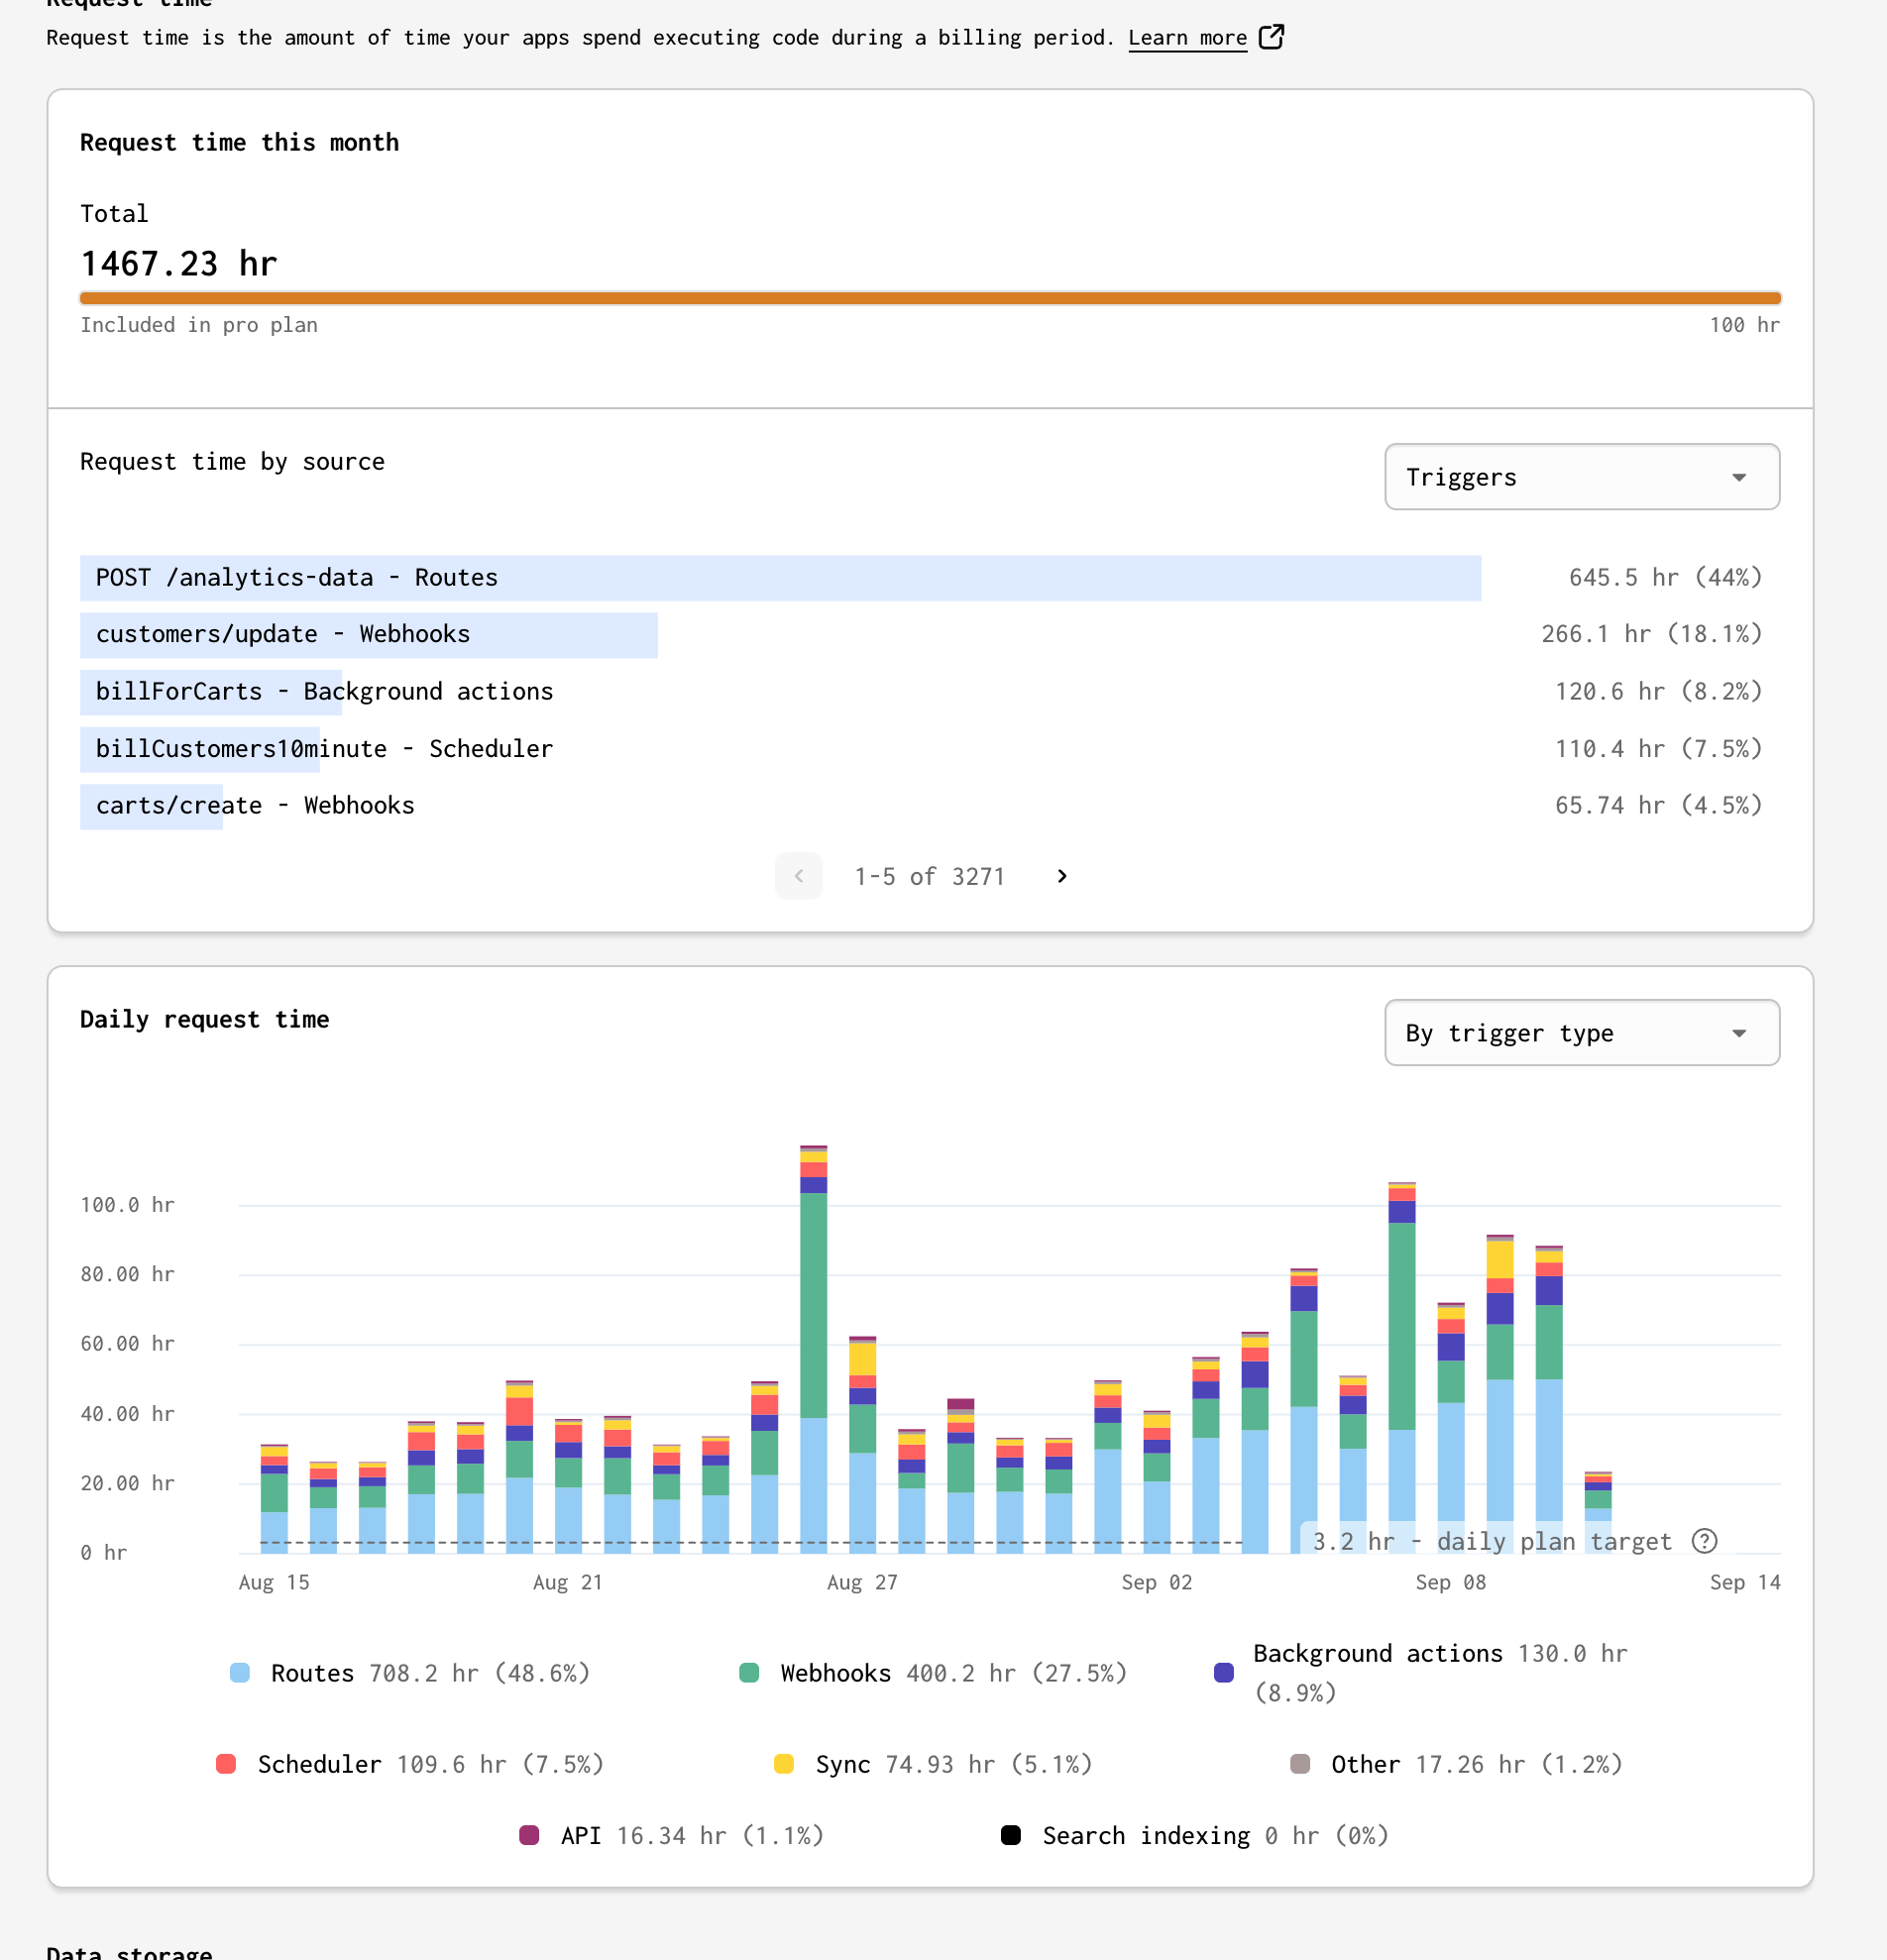
Task: Toggle the Background actions legend item
Action: coord(1376,1654)
